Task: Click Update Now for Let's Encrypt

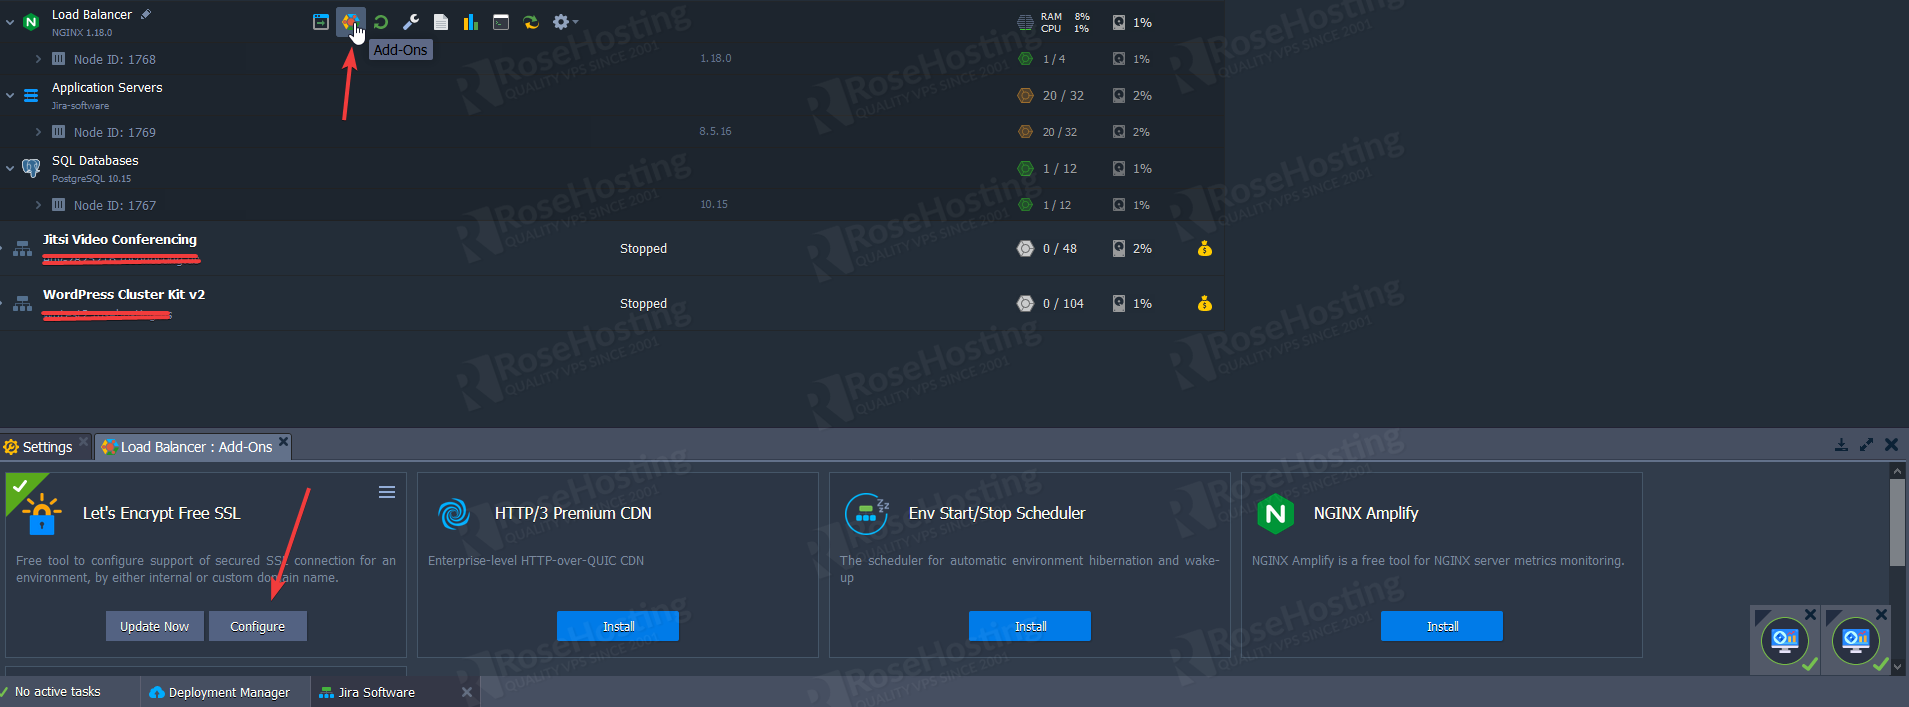Action: click(x=155, y=626)
